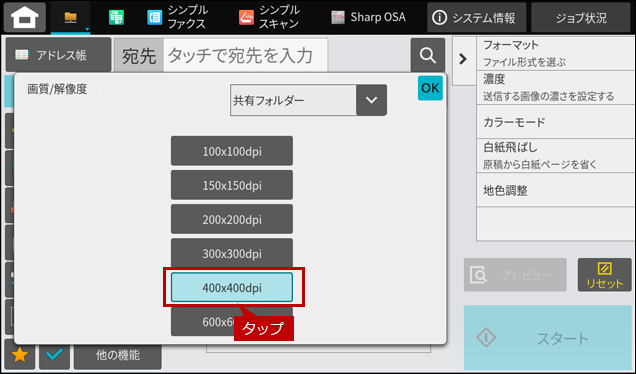Screen dimensions: 636x374
Task: Select 200x200dpi resolution
Action: (x=232, y=219)
